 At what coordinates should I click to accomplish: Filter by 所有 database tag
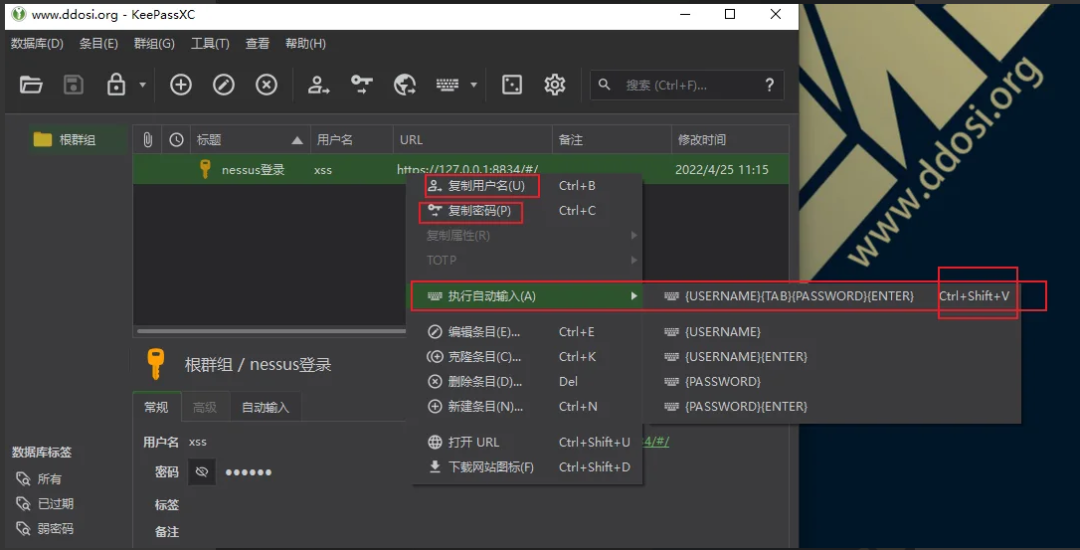40,479
